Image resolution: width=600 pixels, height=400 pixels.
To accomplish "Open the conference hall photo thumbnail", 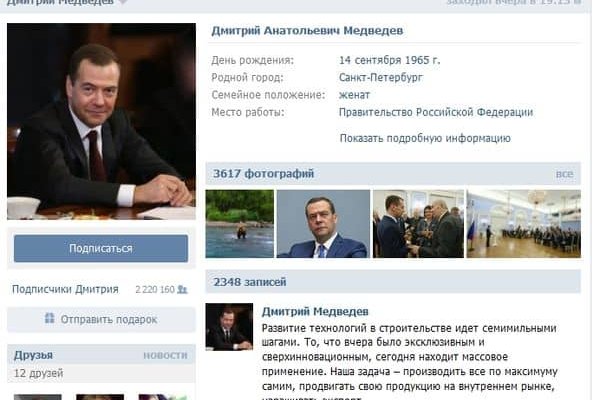I will [x=524, y=224].
